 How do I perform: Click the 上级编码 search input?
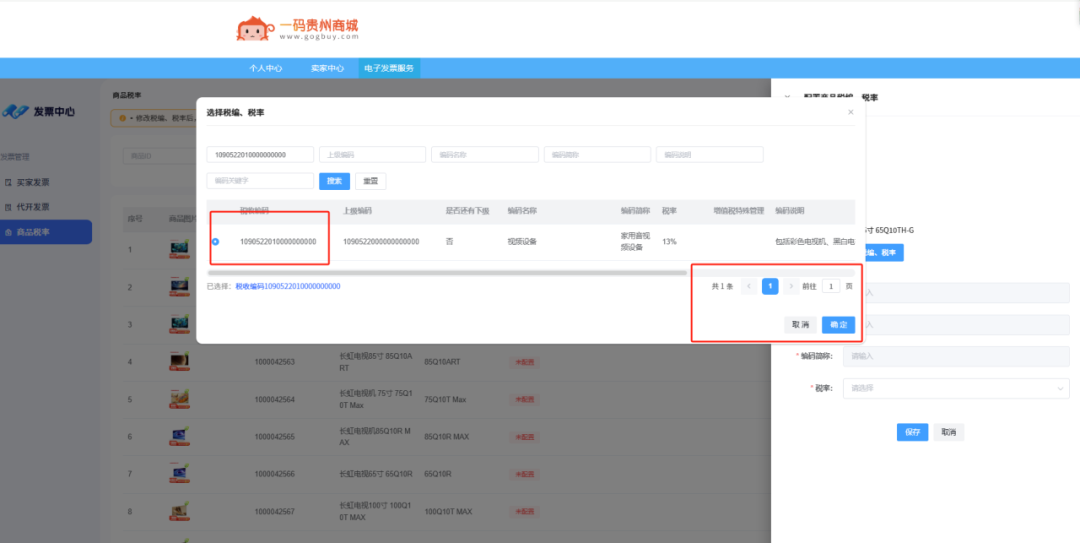point(372,154)
